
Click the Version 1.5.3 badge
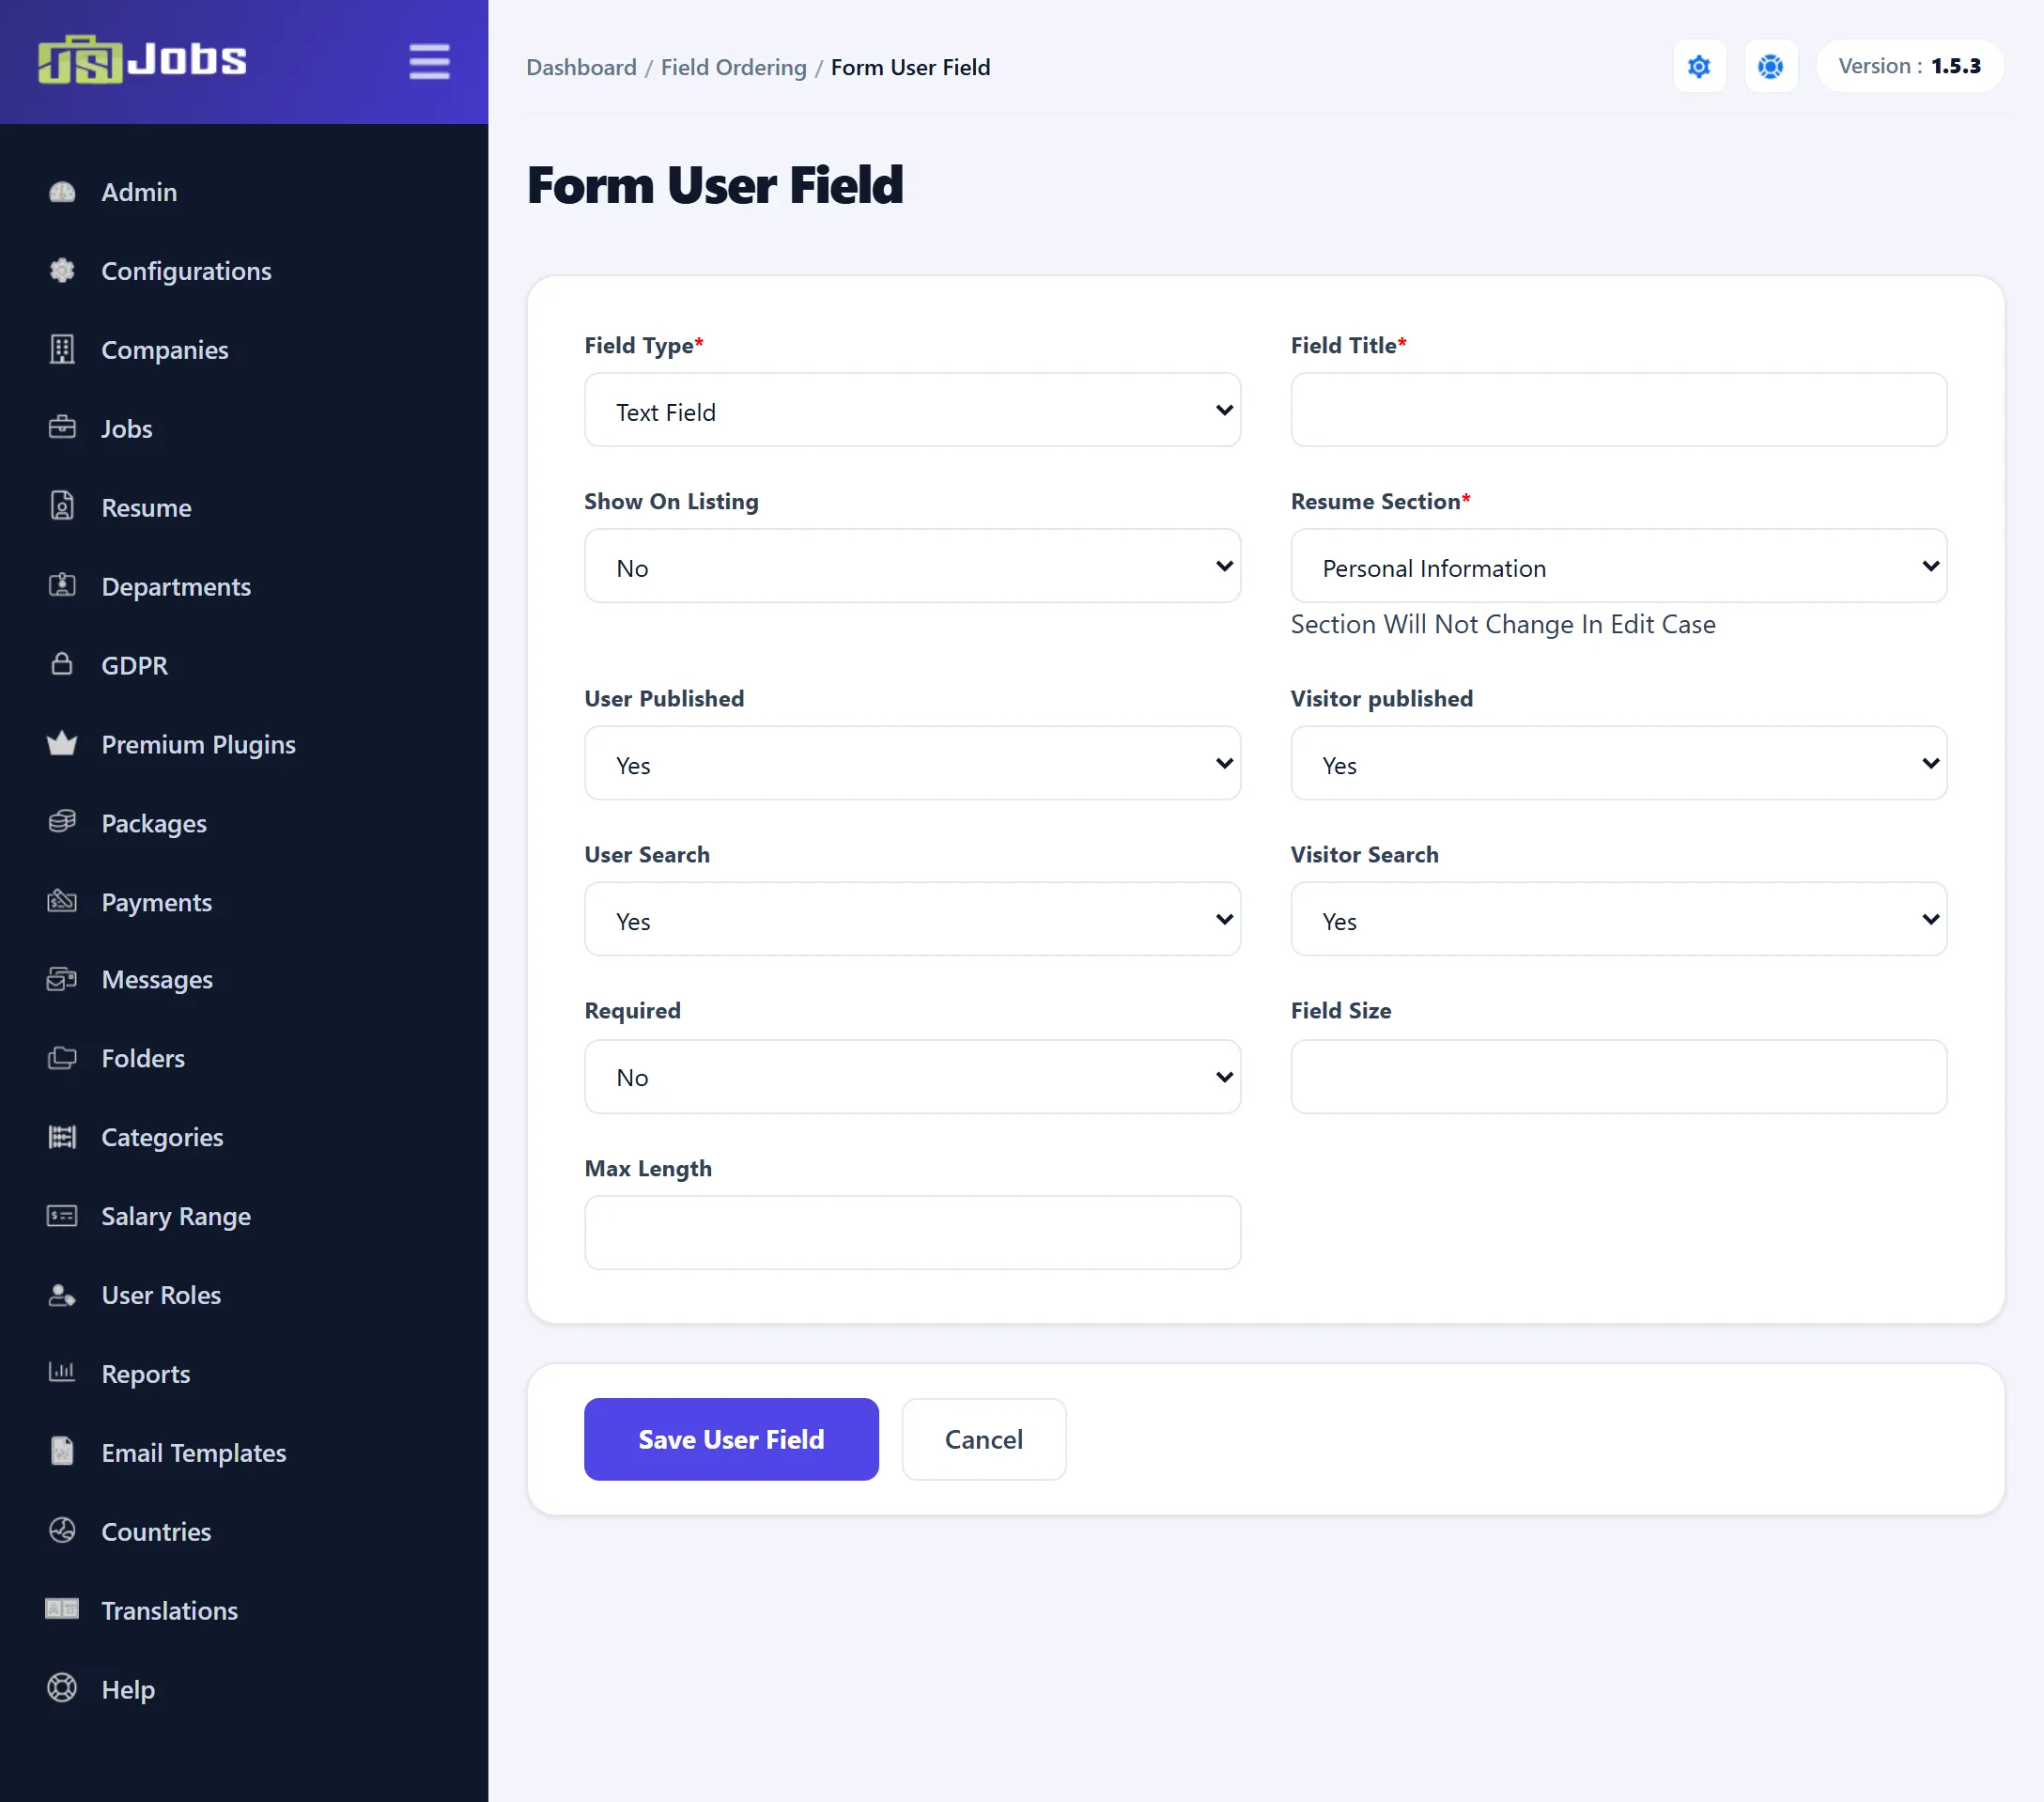pyautogui.click(x=1909, y=67)
